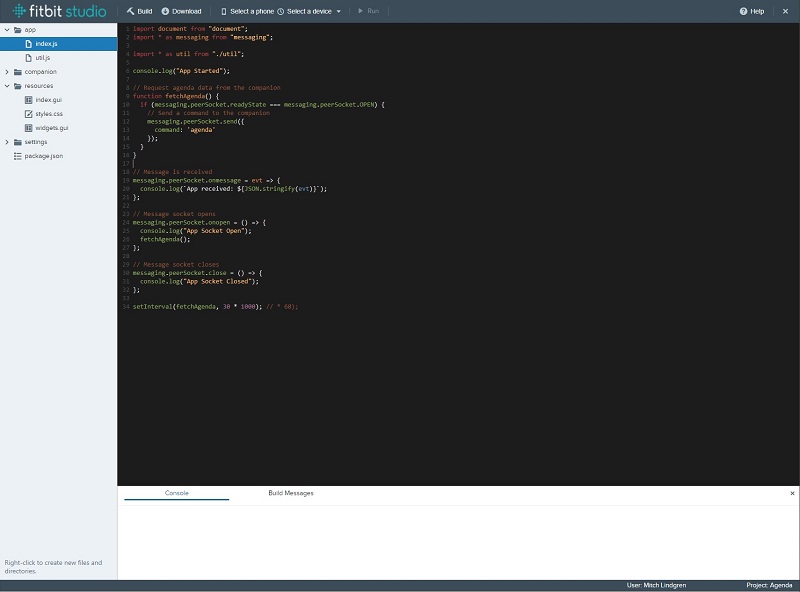
Task: Click the index.gui file icon
Action: pos(29,100)
